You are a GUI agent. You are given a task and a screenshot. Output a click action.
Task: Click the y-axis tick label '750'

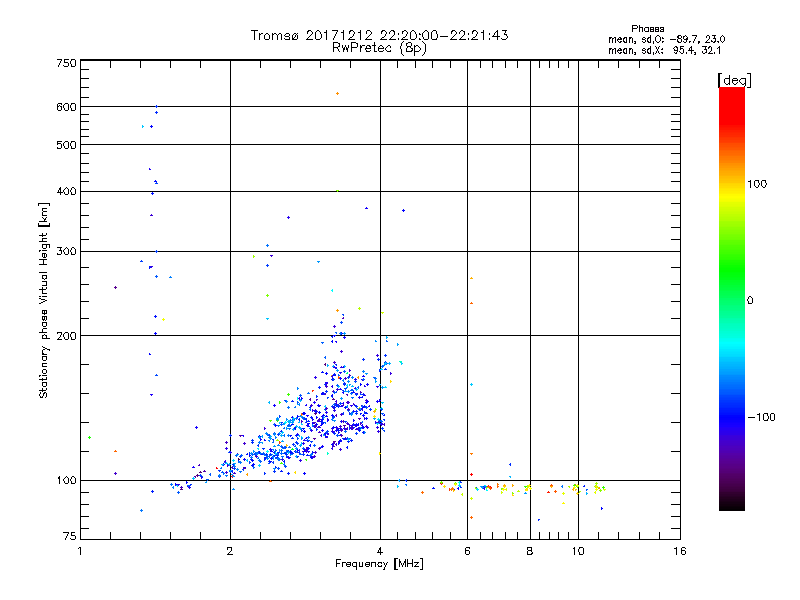point(66,63)
